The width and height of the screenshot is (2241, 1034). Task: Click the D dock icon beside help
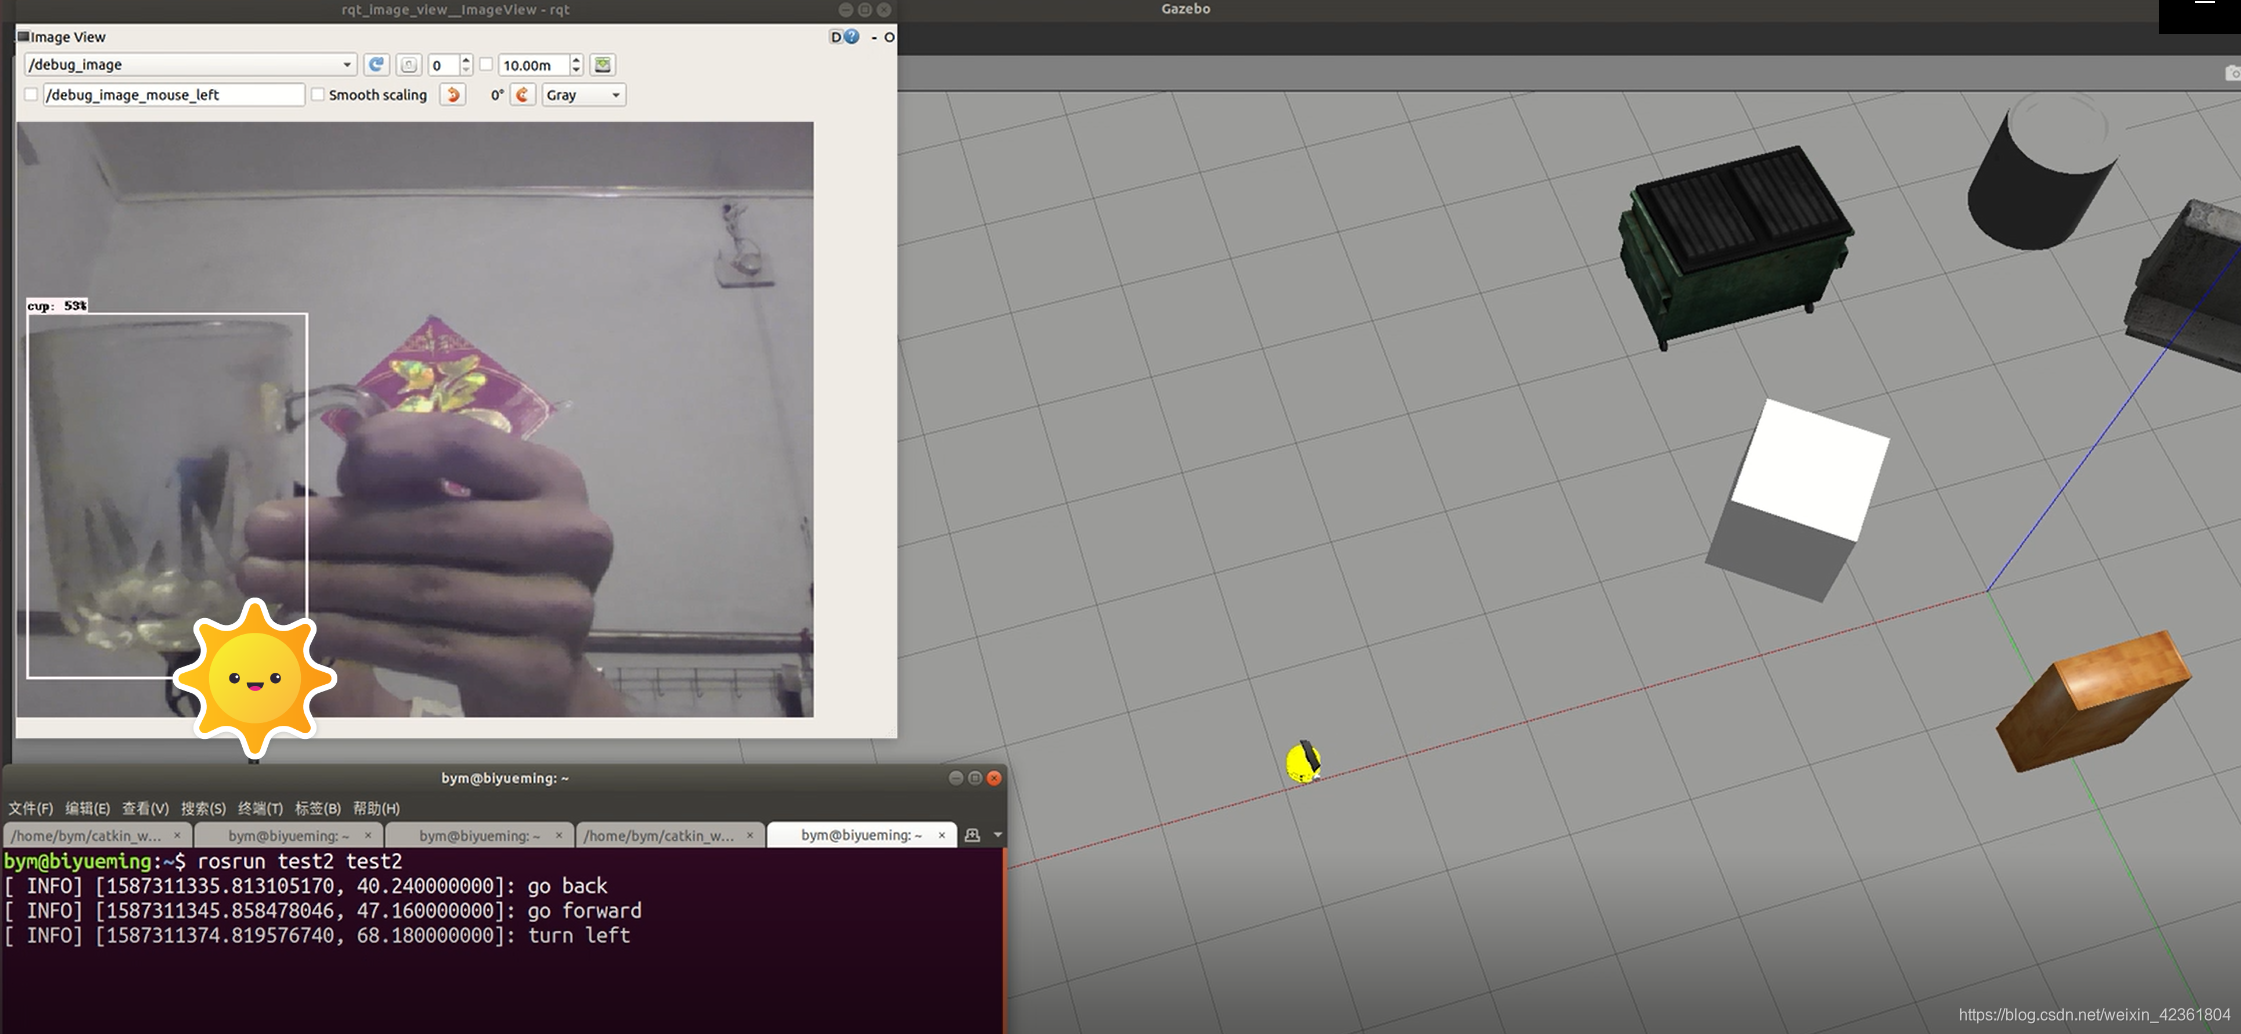(836, 37)
